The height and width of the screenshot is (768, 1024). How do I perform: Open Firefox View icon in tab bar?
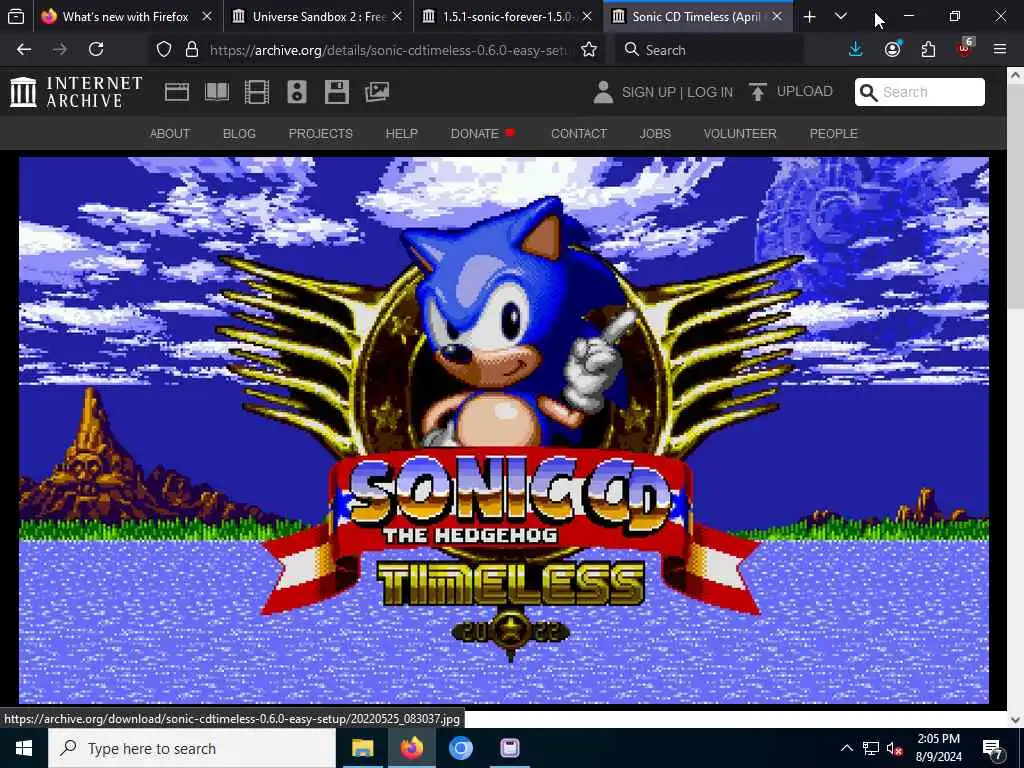click(x=16, y=16)
